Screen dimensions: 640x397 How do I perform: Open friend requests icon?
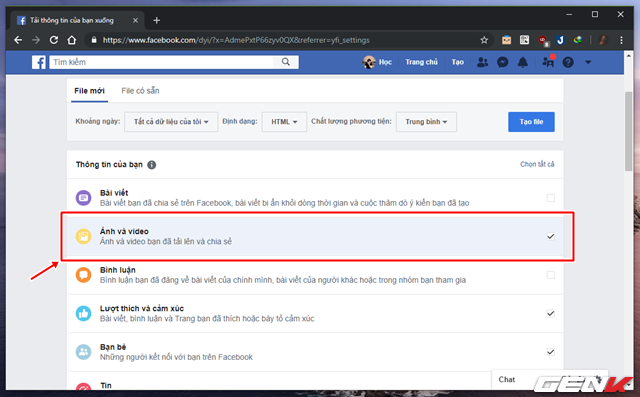coord(482,62)
